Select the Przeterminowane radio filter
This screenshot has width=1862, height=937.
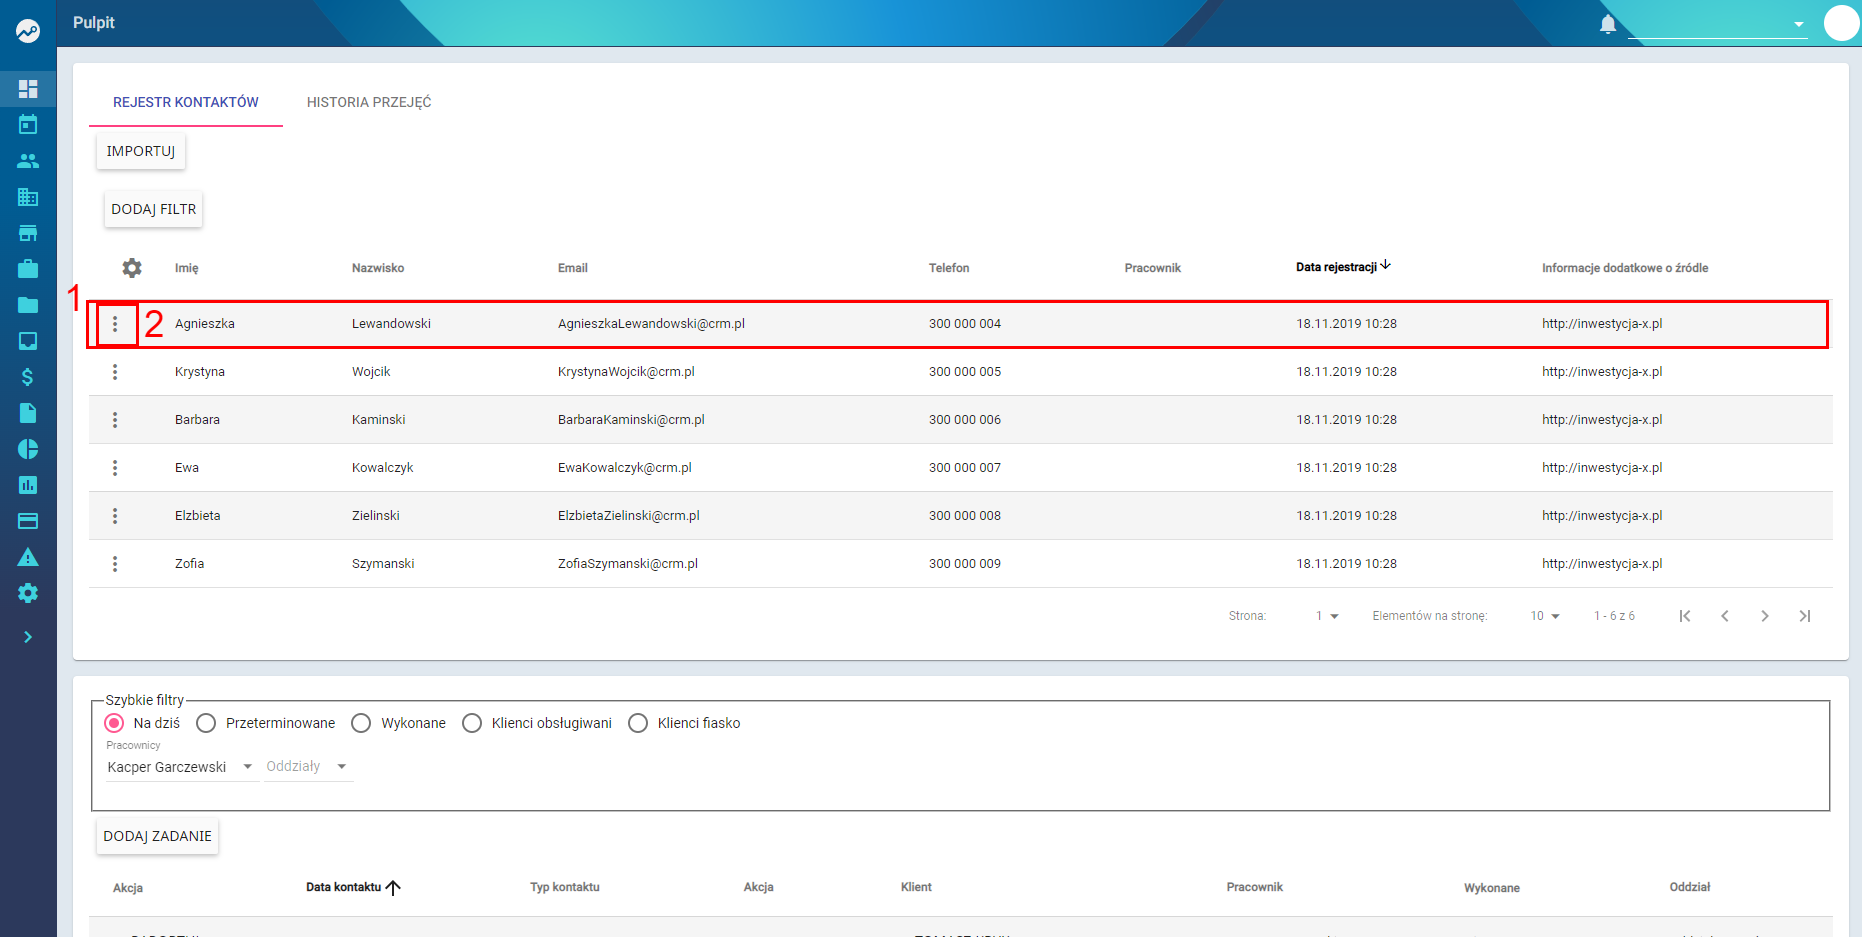point(206,723)
